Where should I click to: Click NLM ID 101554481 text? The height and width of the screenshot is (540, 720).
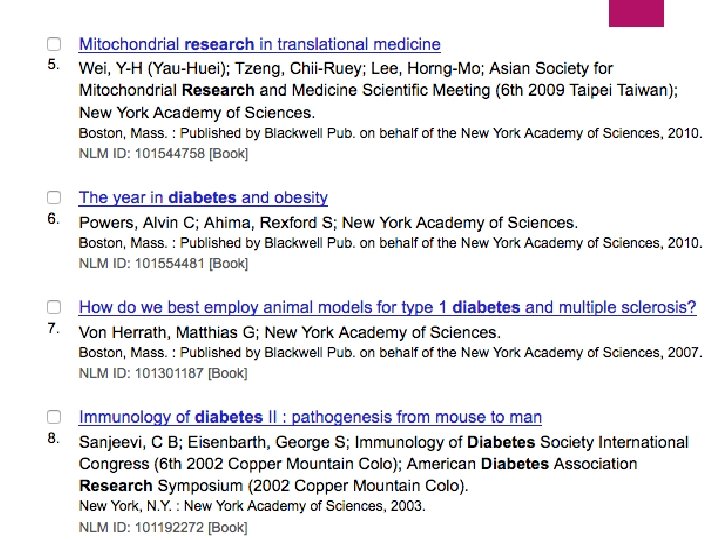(x=163, y=263)
